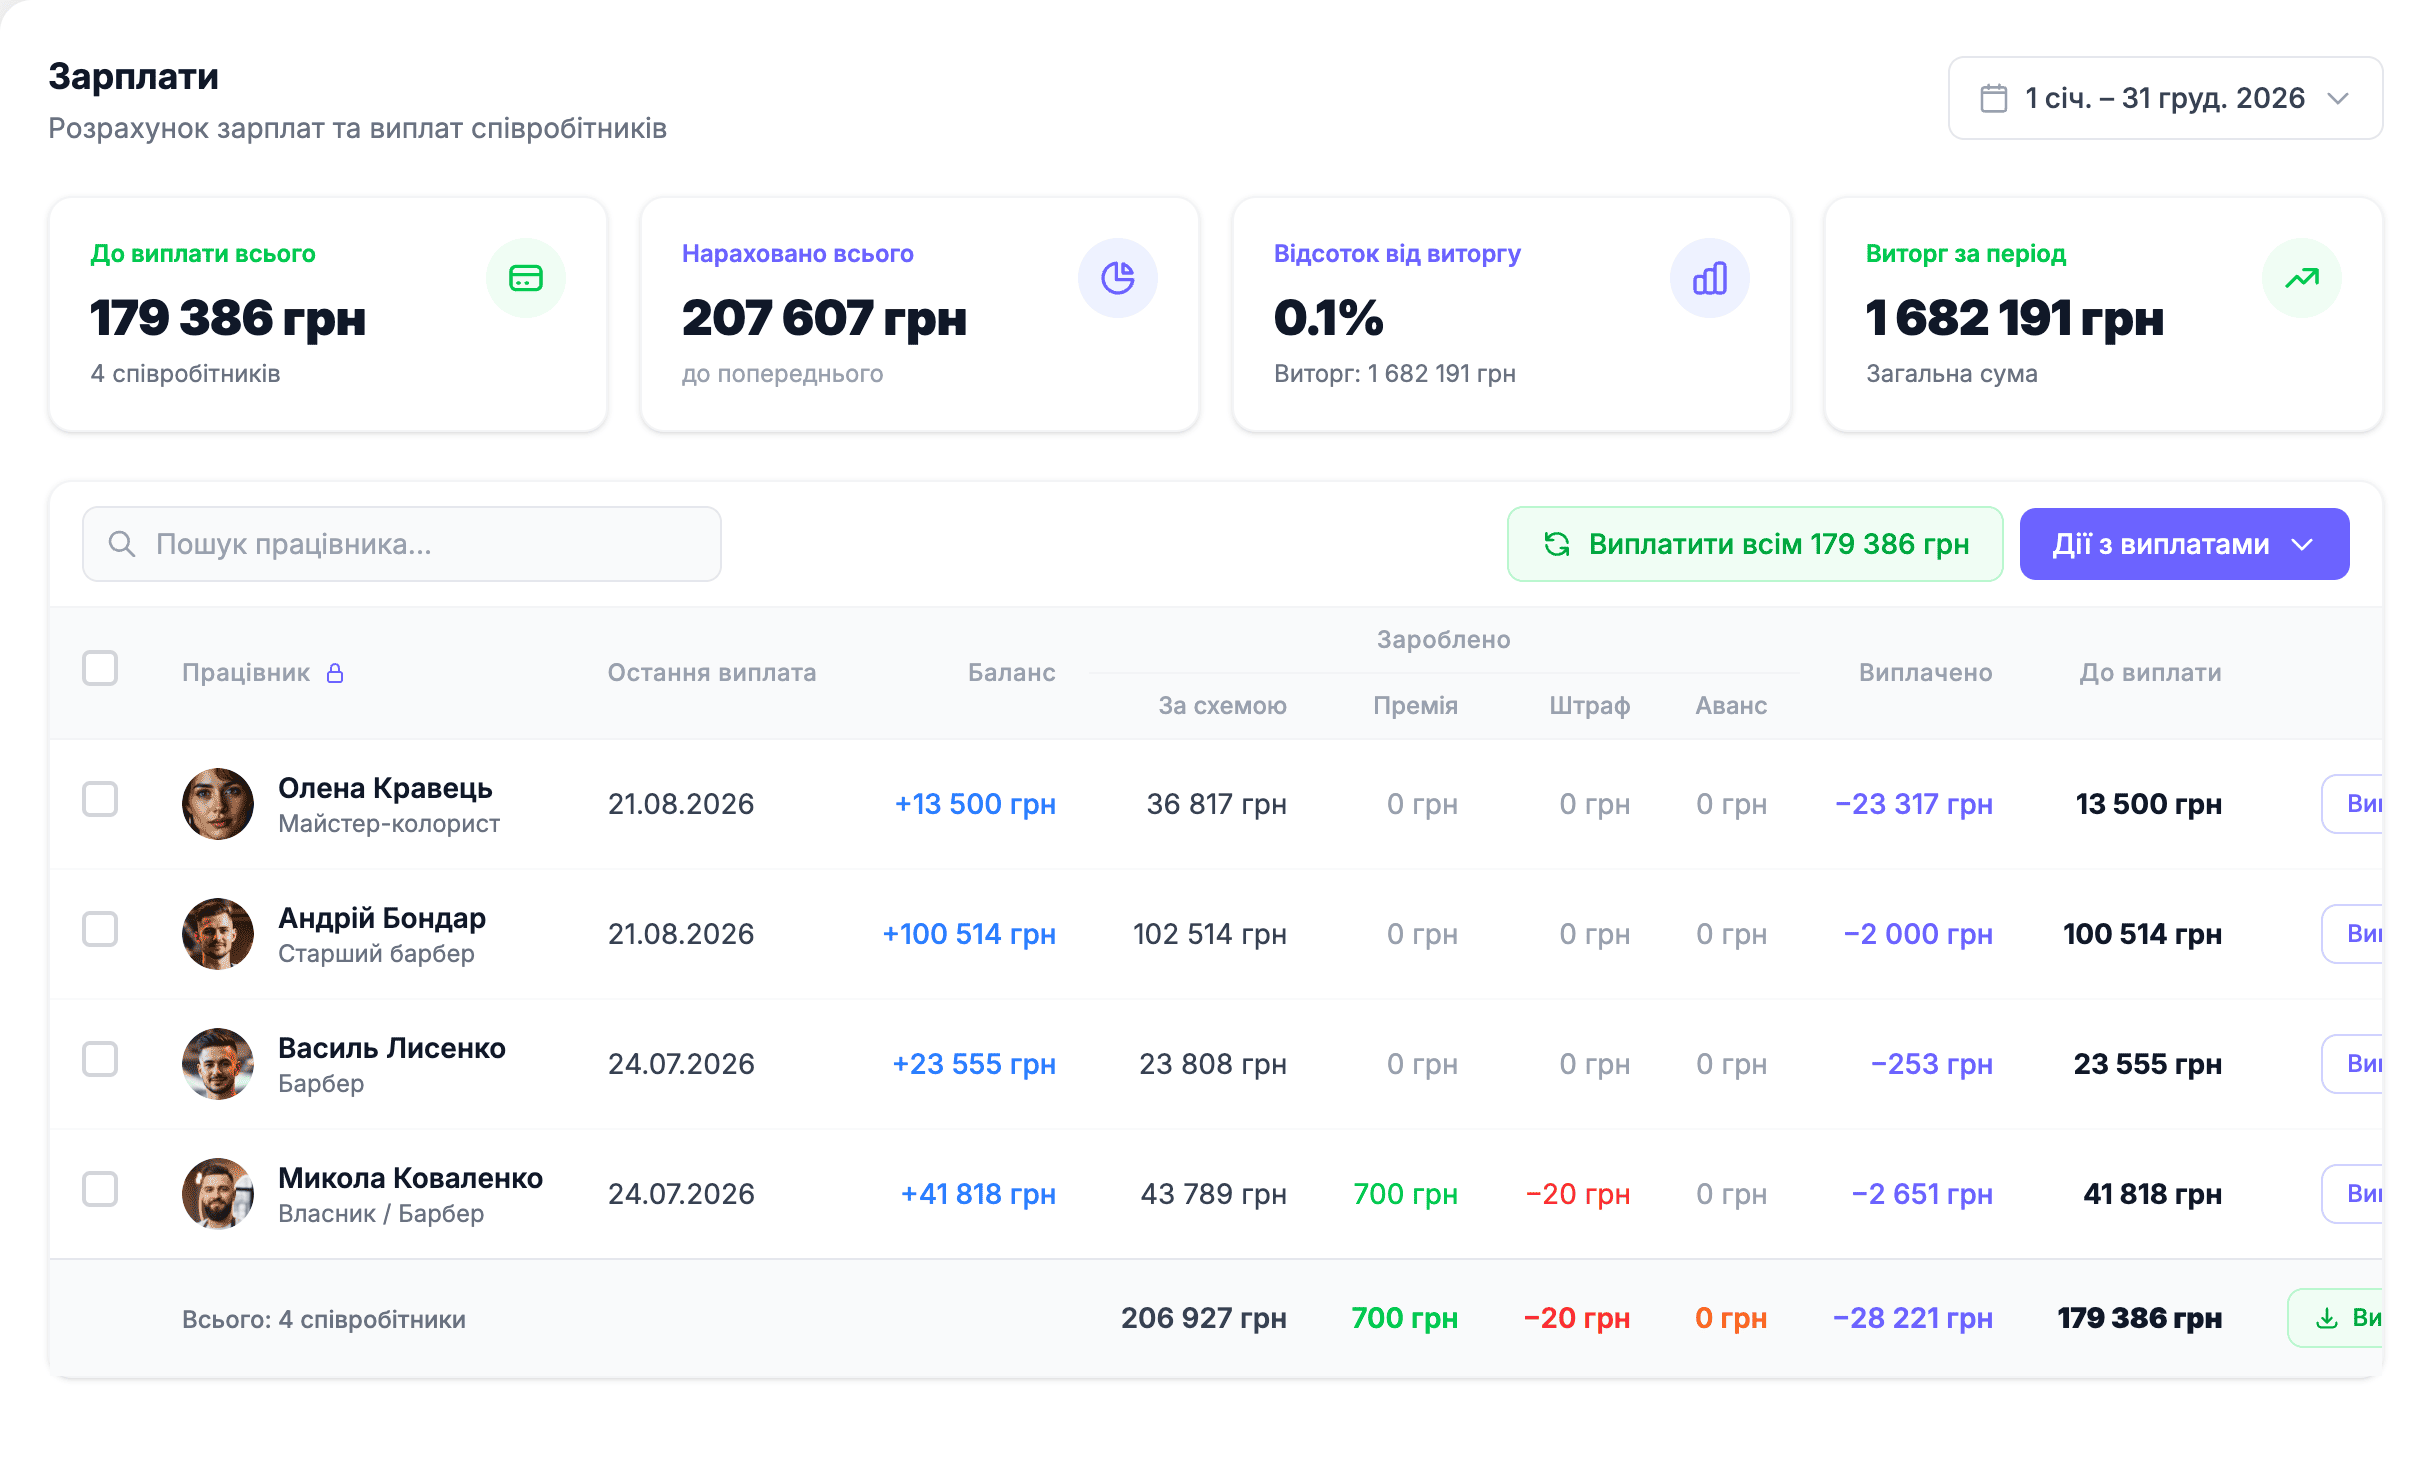Click the download icon in the totals row

2327,1319
